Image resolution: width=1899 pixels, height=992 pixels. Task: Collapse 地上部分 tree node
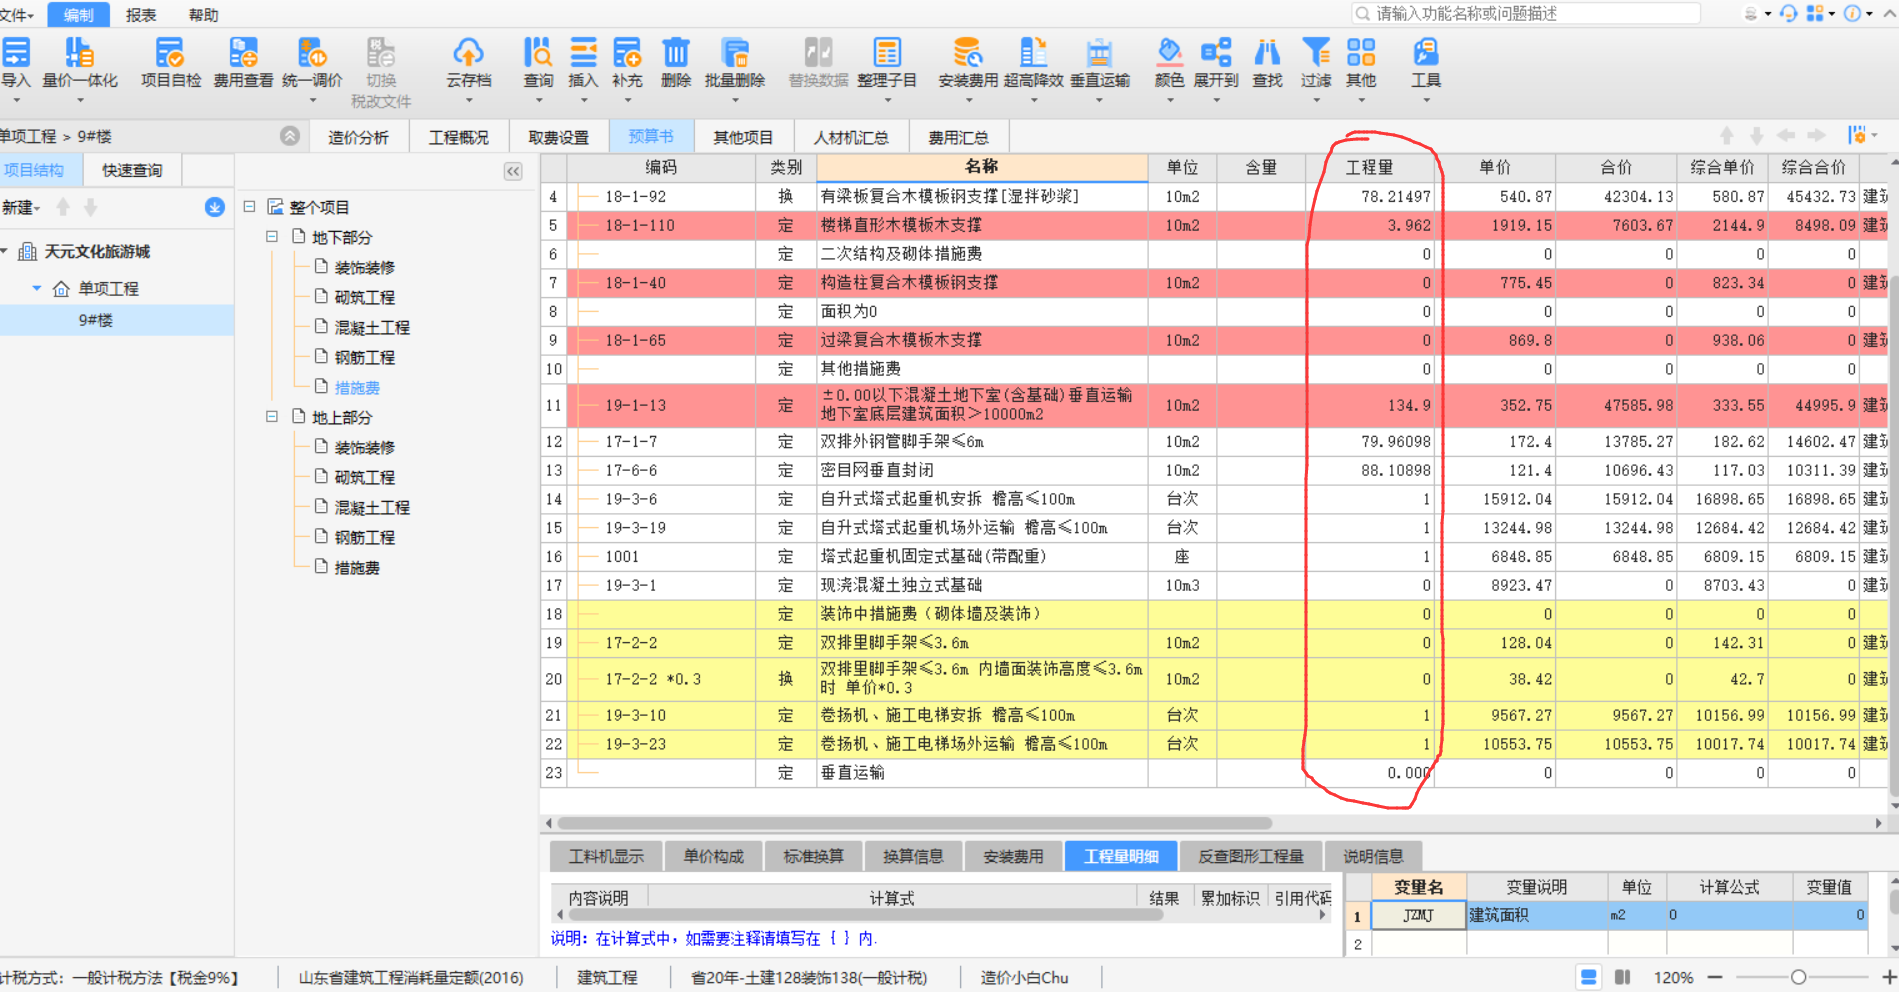pos(271,417)
